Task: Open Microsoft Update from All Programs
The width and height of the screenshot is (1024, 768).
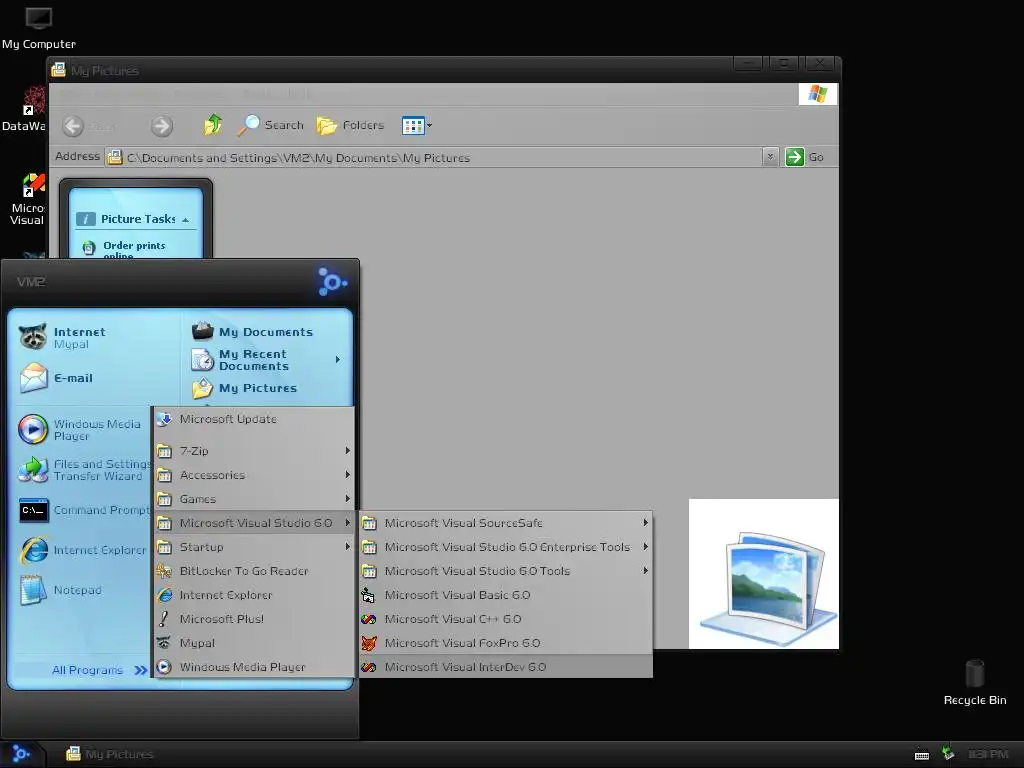Action: 254,419
